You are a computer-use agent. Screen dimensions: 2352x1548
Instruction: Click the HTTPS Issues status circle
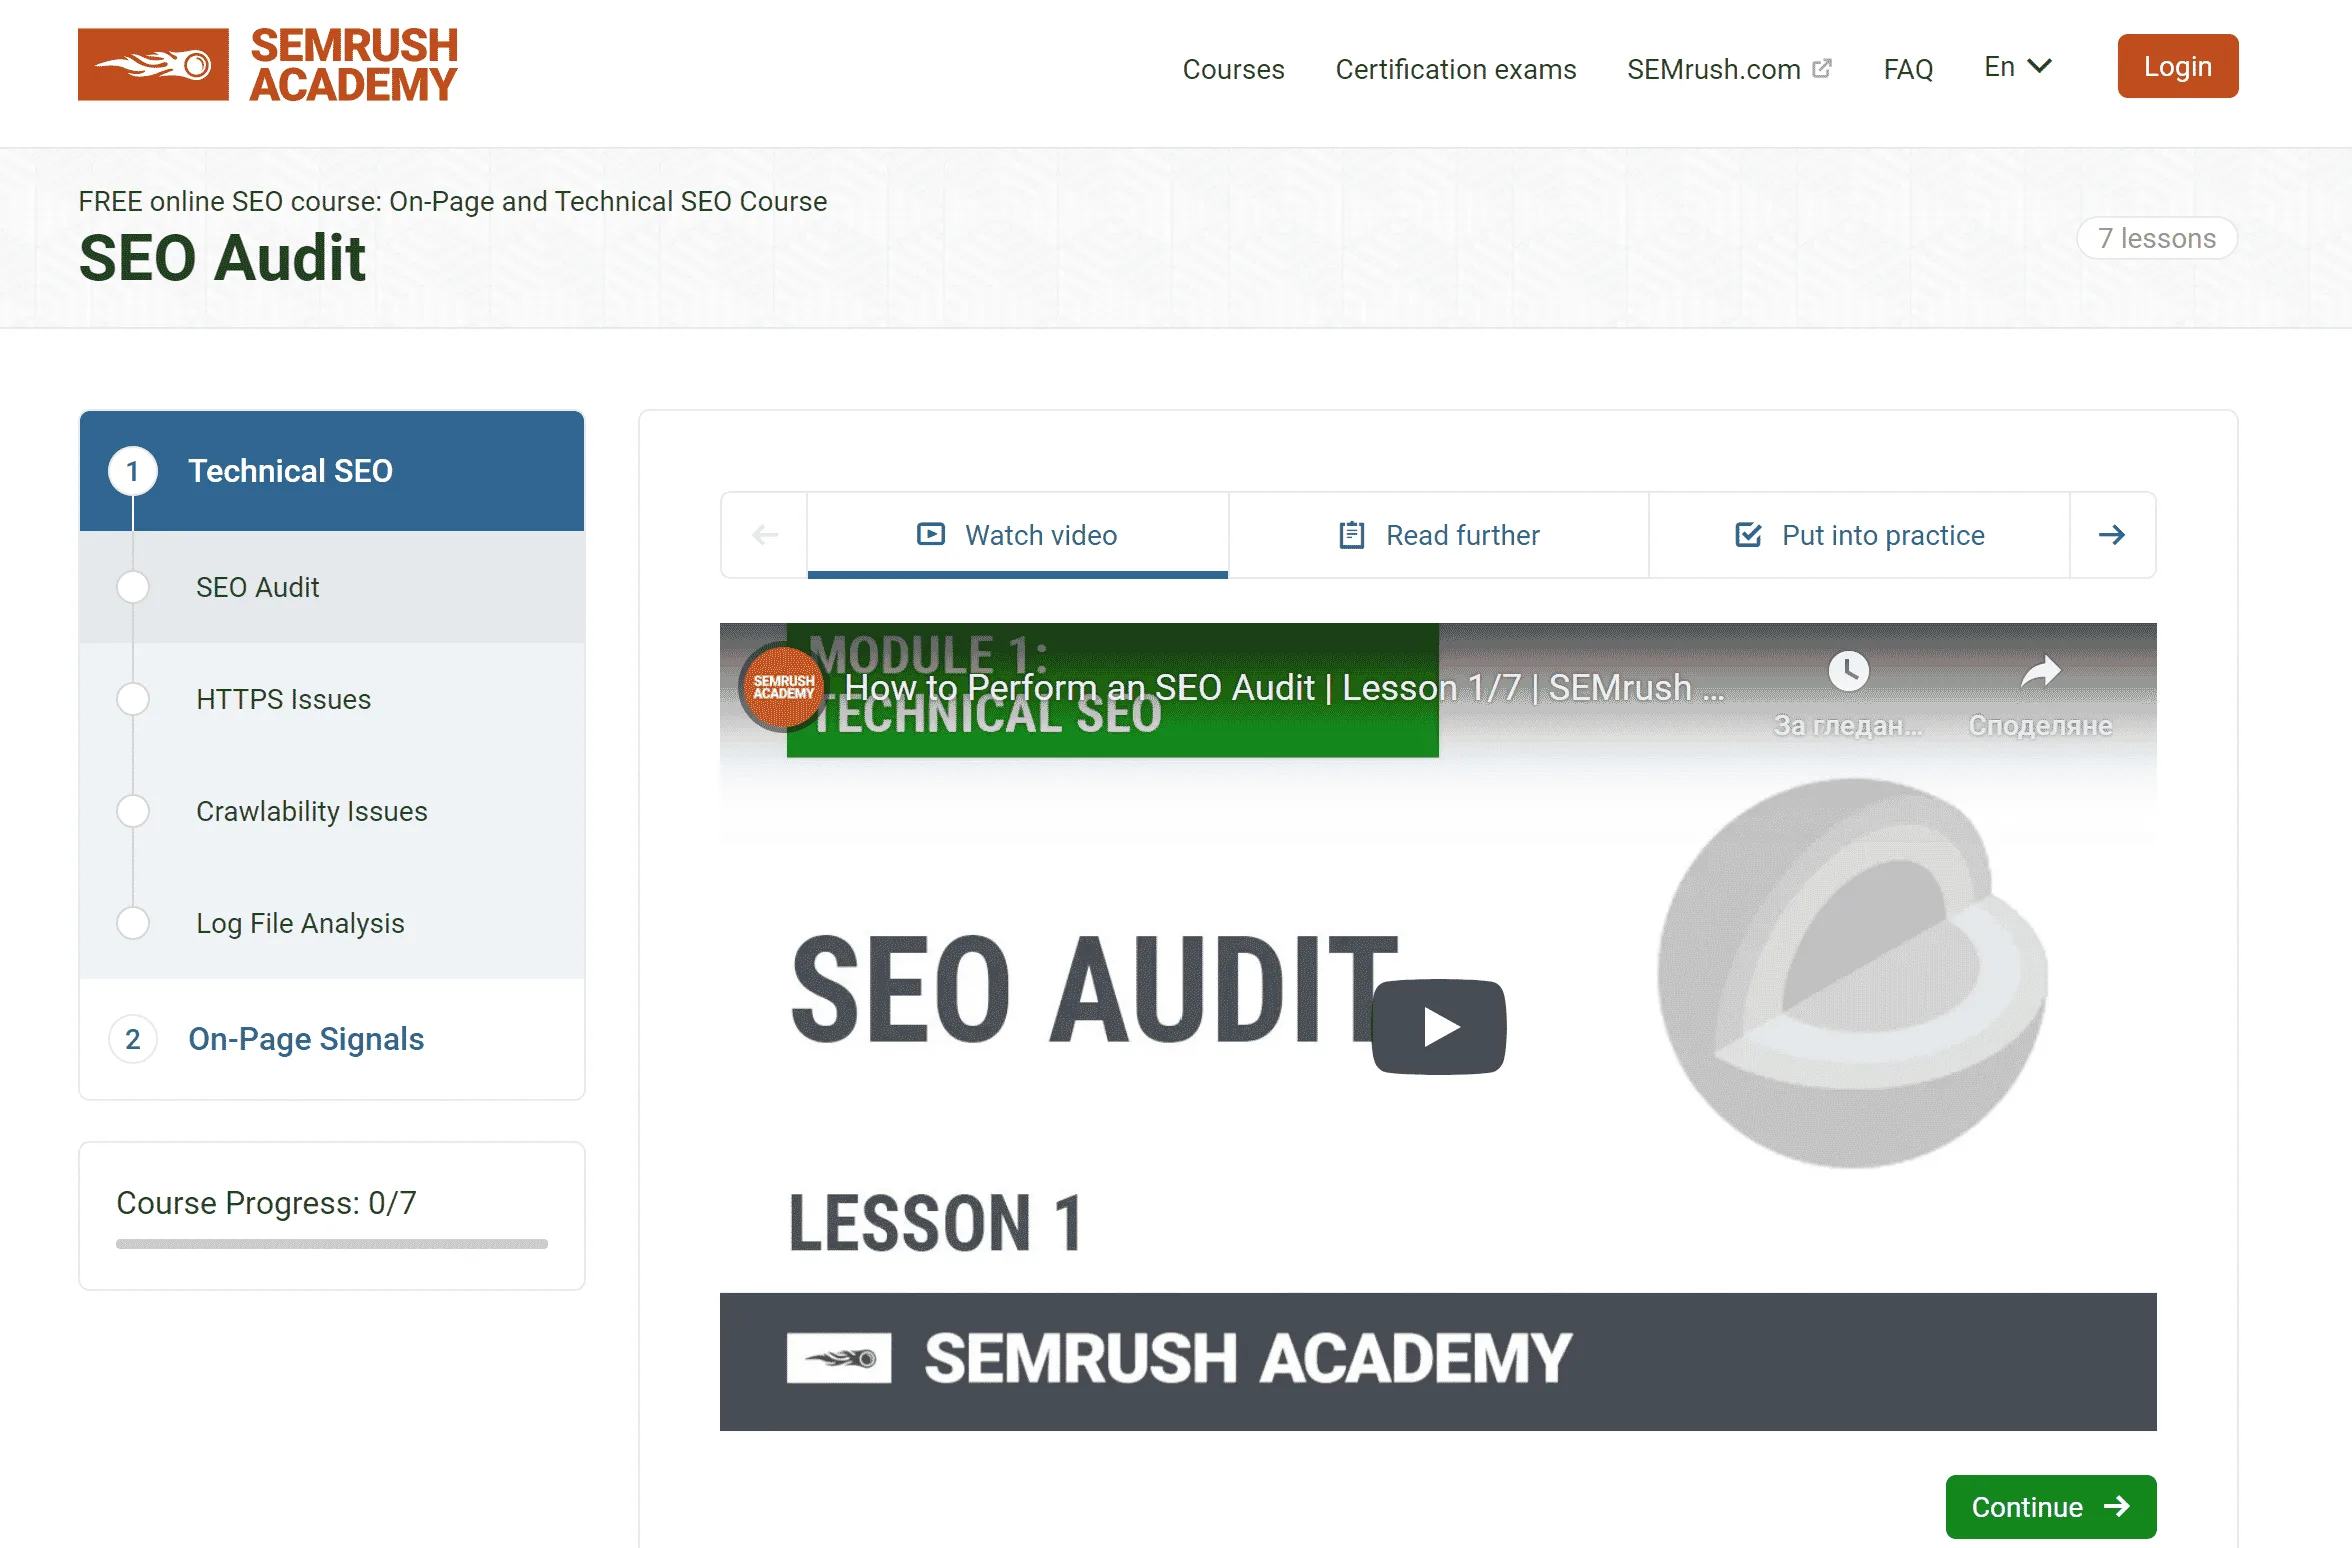tap(133, 699)
